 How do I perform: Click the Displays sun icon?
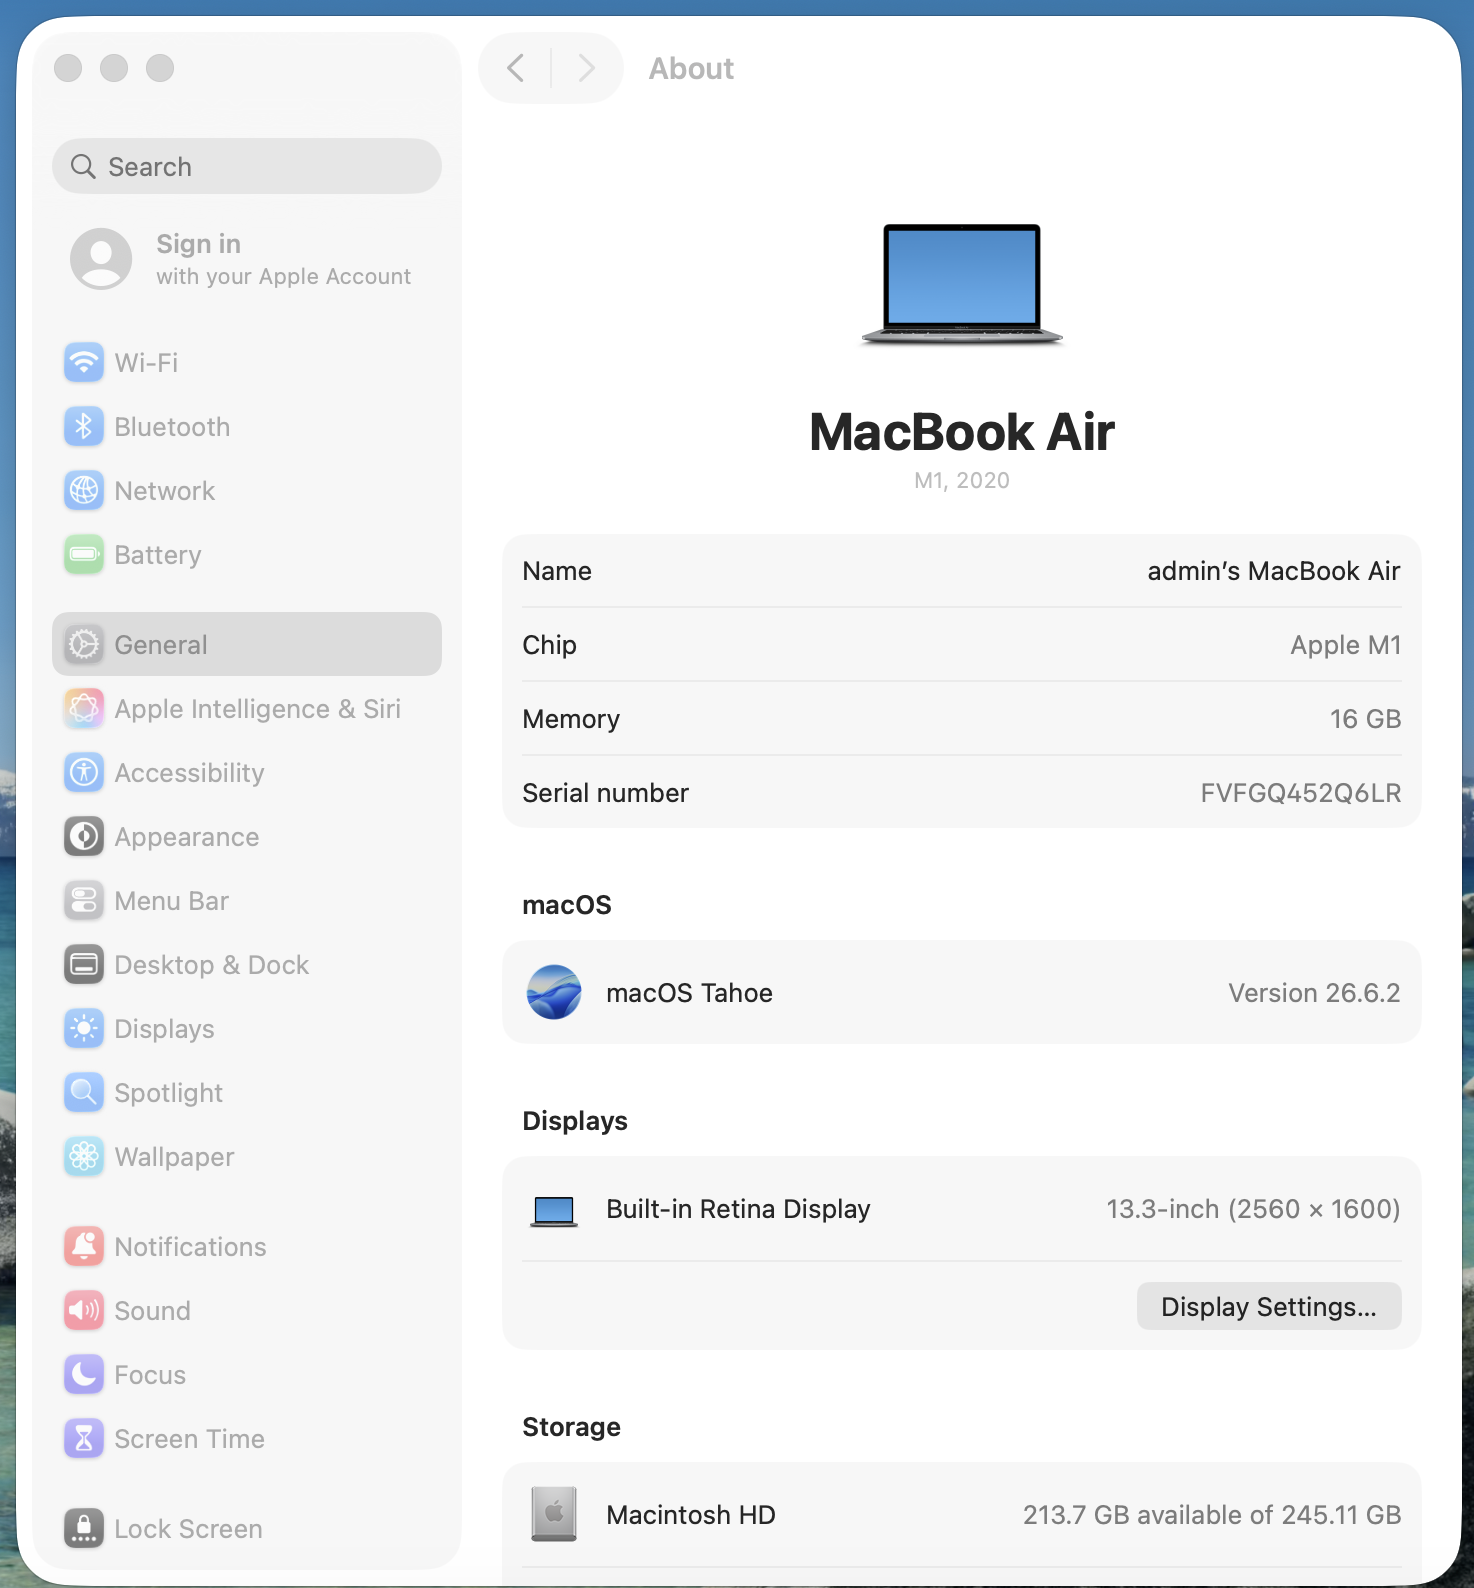click(x=84, y=1028)
